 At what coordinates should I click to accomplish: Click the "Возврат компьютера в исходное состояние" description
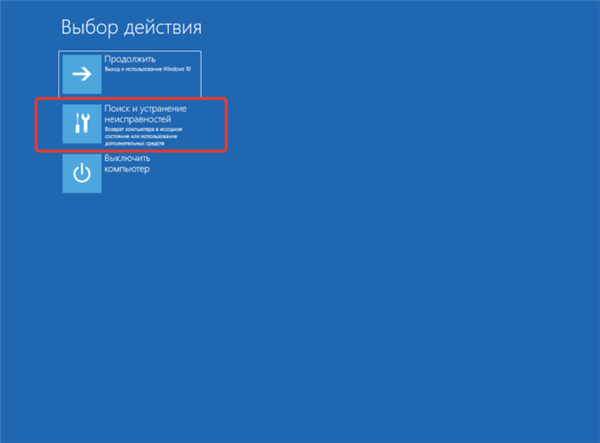[x=143, y=136]
